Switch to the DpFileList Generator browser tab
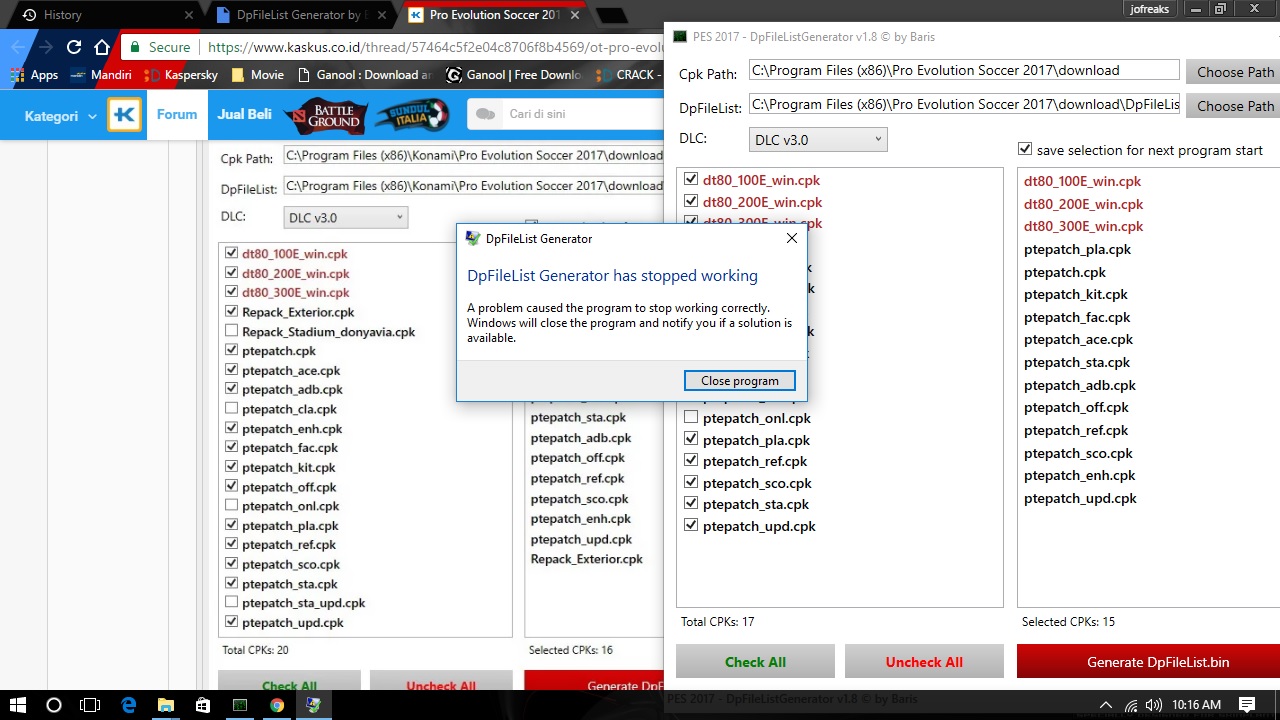The height and width of the screenshot is (720, 1280). click(300, 15)
